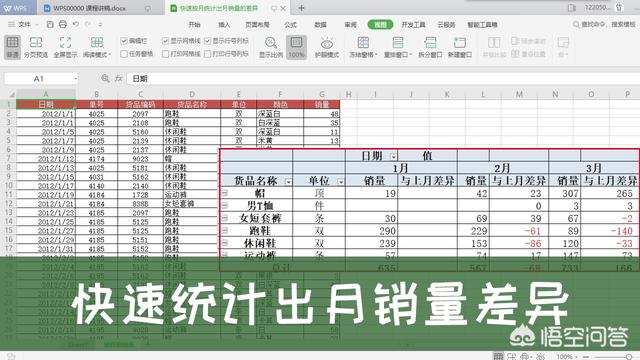Collapse the 跑鞋 row in pivot table
Screen dimensions: 640x360
[x=224, y=231]
